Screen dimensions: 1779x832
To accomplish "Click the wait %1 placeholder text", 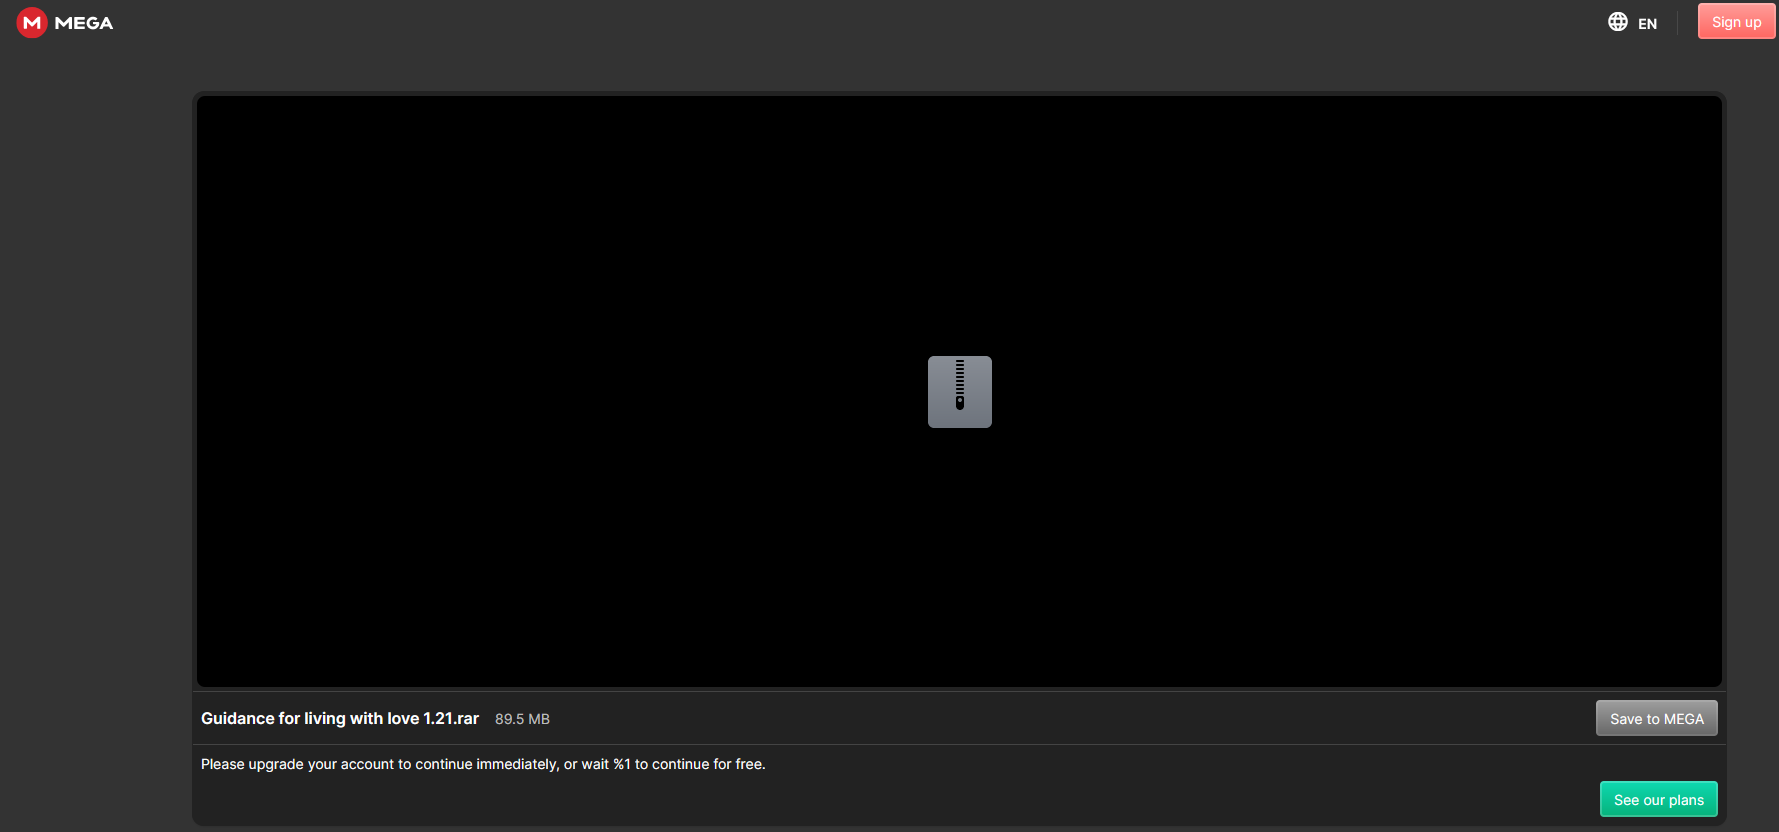I will click(606, 764).
